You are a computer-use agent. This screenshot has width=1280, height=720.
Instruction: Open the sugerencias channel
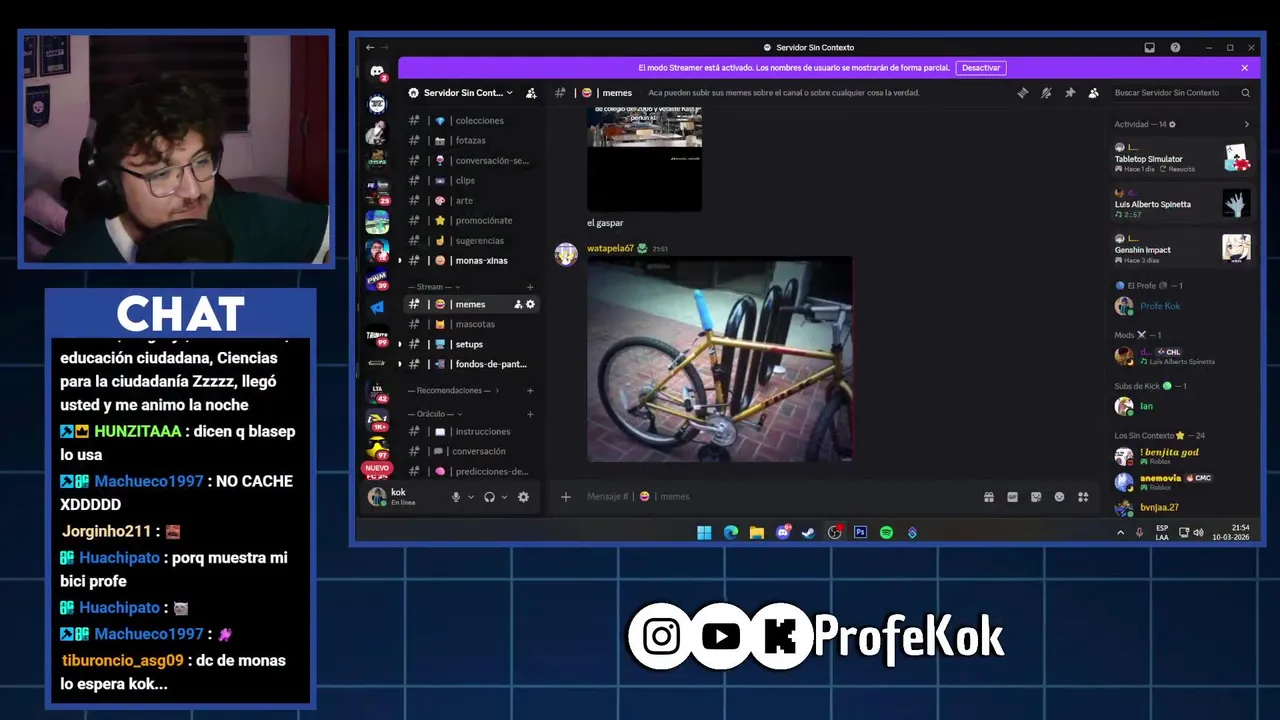(x=470, y=241)
